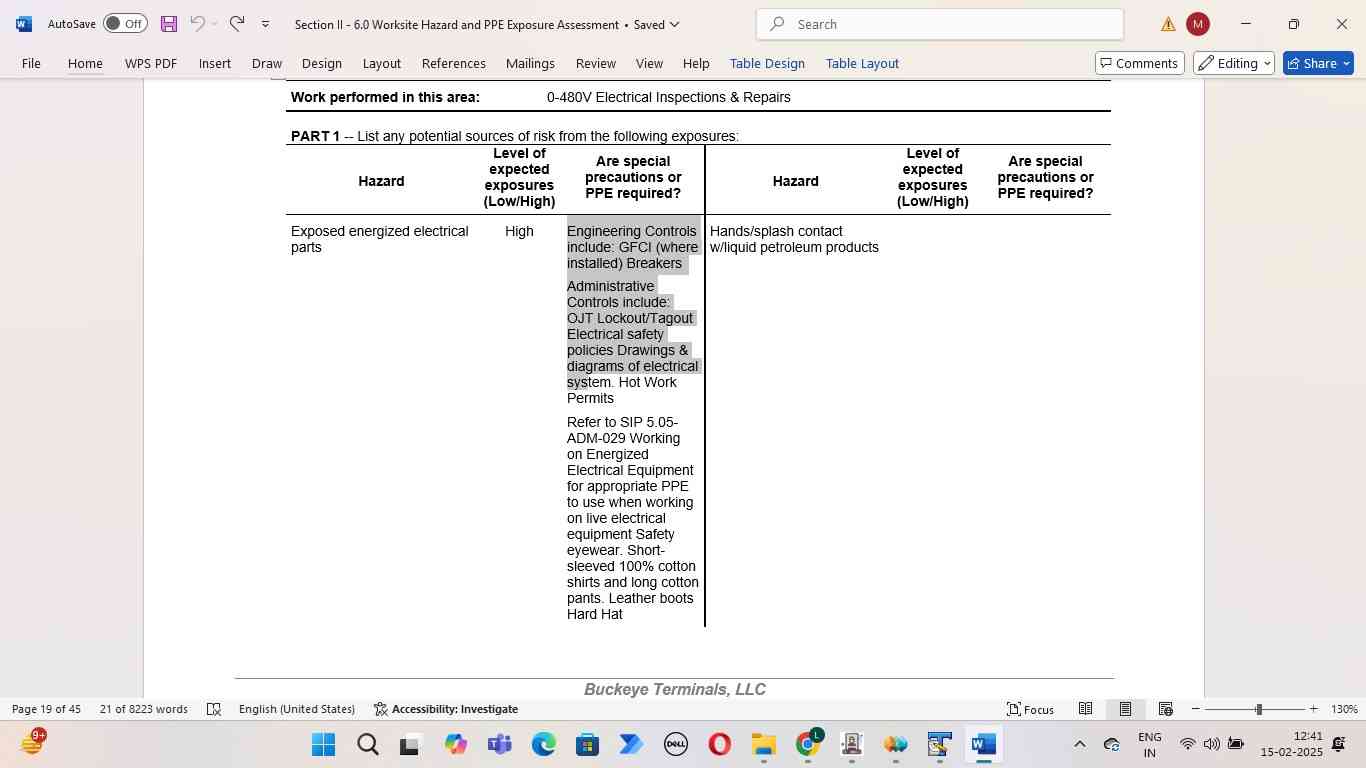This screenshot has height=768, width=1366.
Task: Click the zoom in plus button
Action: pos(1313,709)
